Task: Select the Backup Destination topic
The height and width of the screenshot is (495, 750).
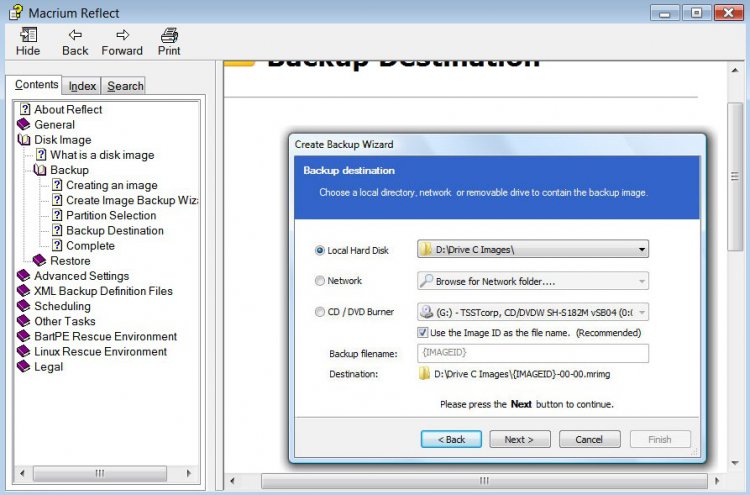Action: [115, 231]
